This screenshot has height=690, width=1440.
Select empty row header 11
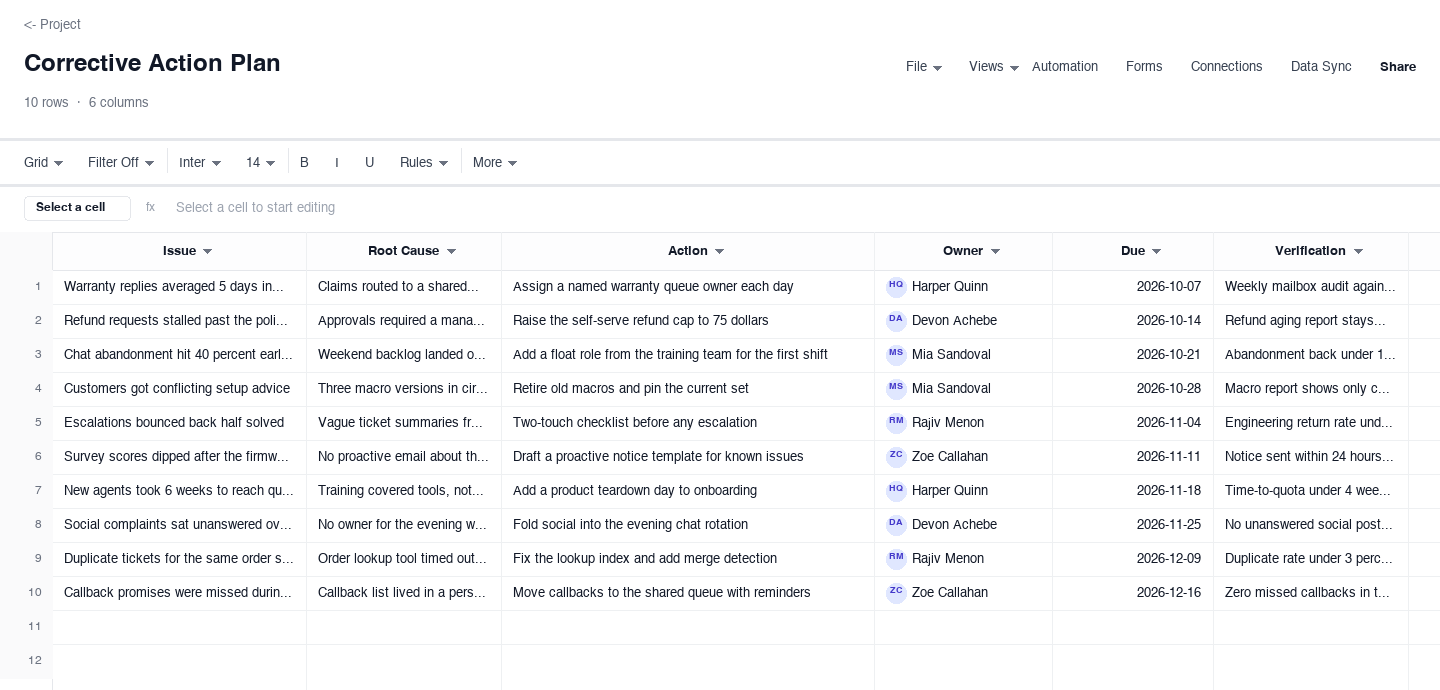(26, 627)
